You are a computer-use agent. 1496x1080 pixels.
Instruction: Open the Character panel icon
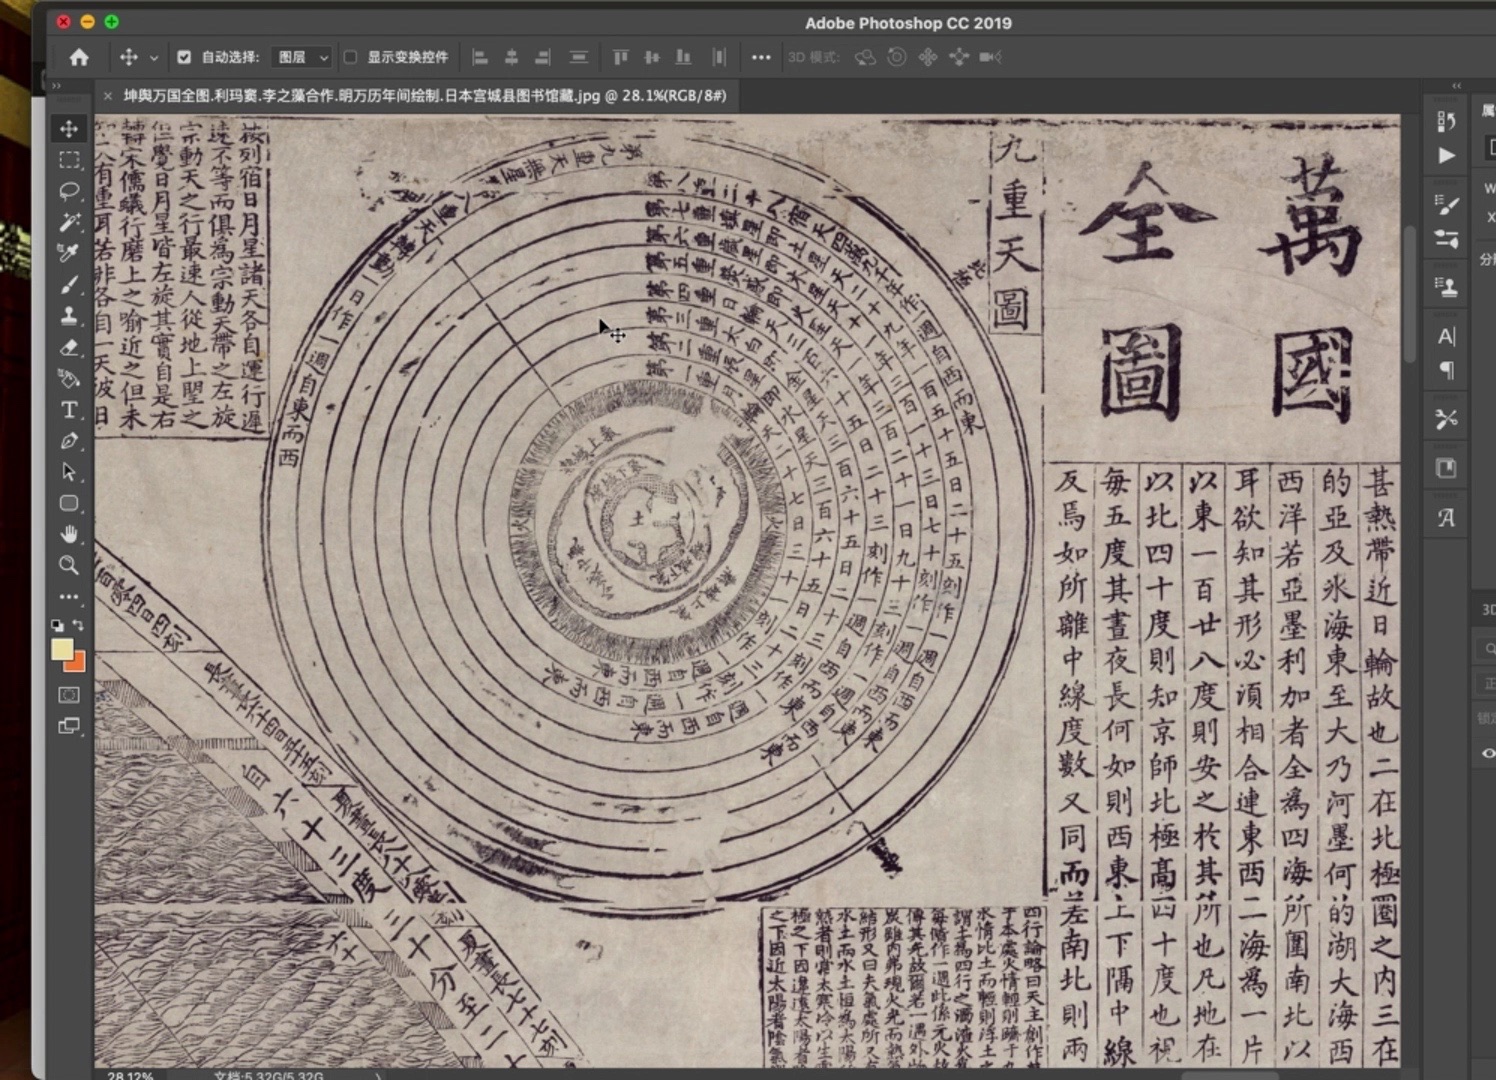pyautogui.click(x=1446, y=336)
